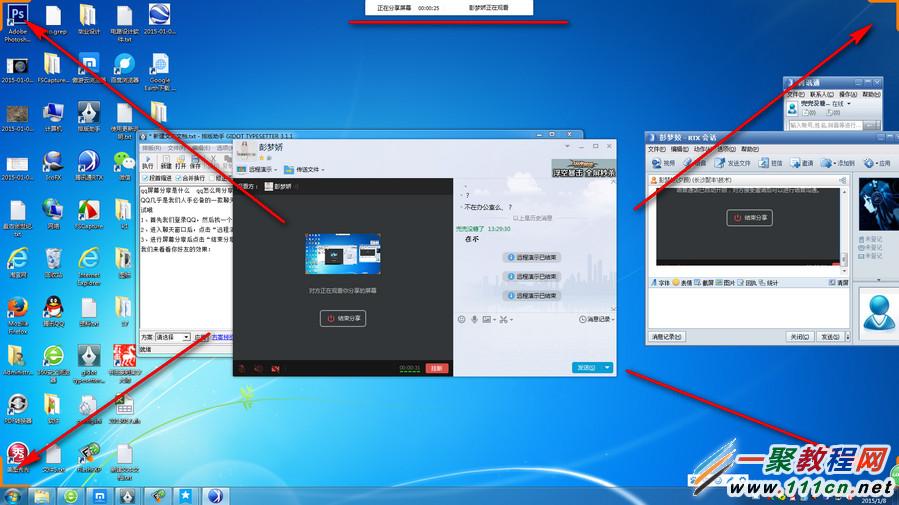Click 短信 SMS icon in RTX toolbar
Screen dimensions: 899x505
(x=771, y=163)
